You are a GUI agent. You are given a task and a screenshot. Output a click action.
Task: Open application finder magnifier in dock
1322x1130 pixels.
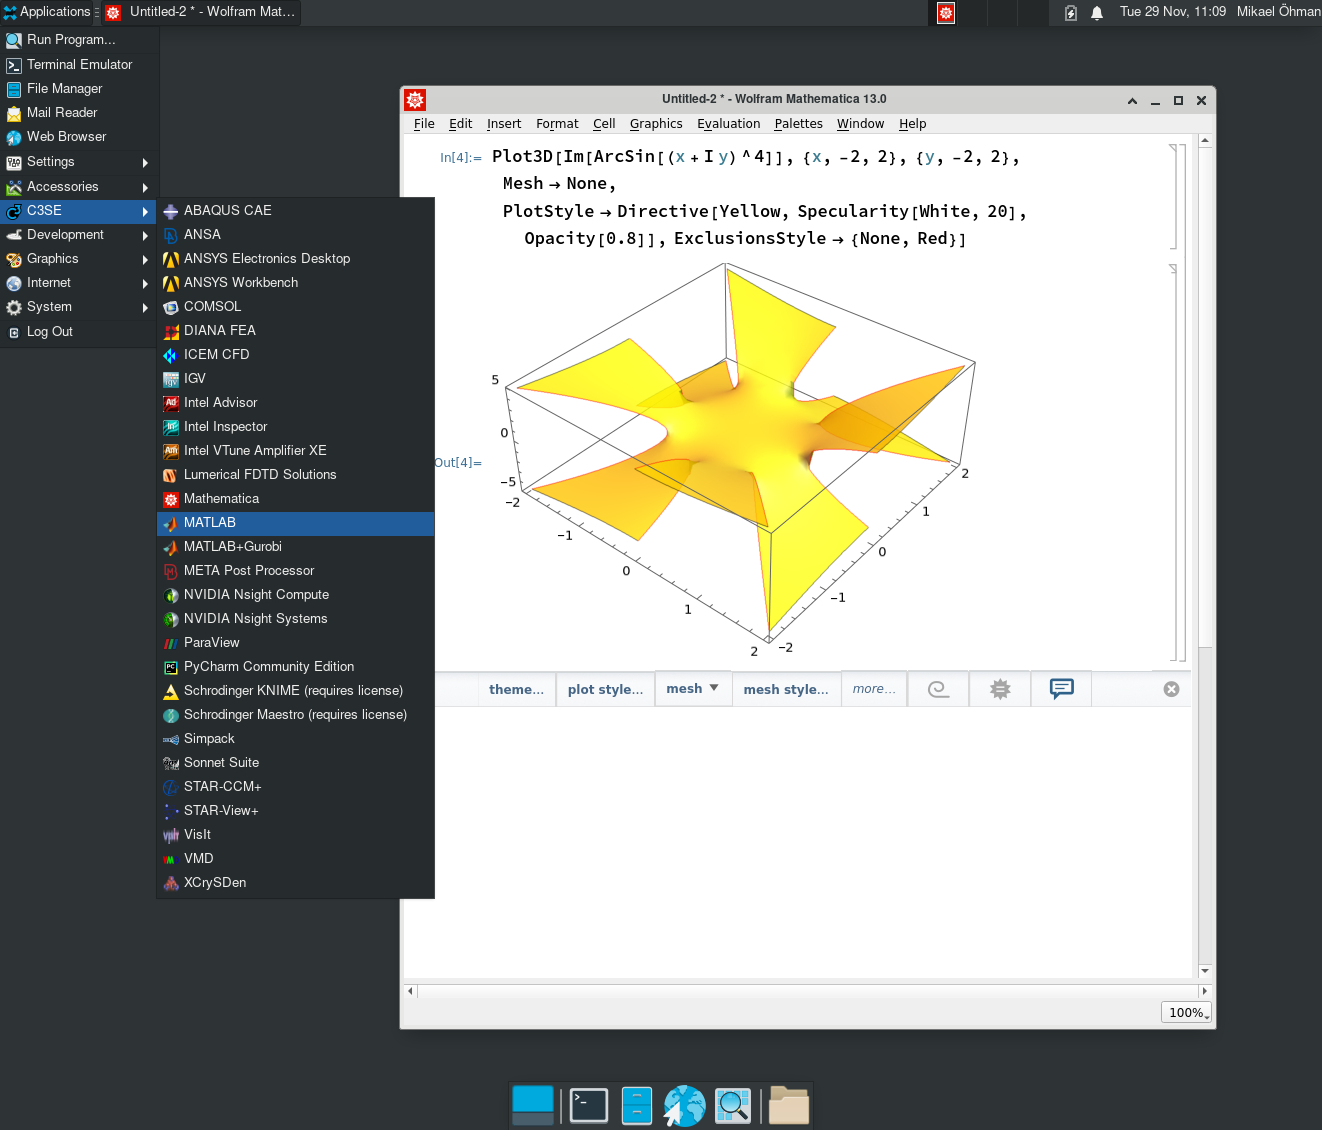[733, 1105]
